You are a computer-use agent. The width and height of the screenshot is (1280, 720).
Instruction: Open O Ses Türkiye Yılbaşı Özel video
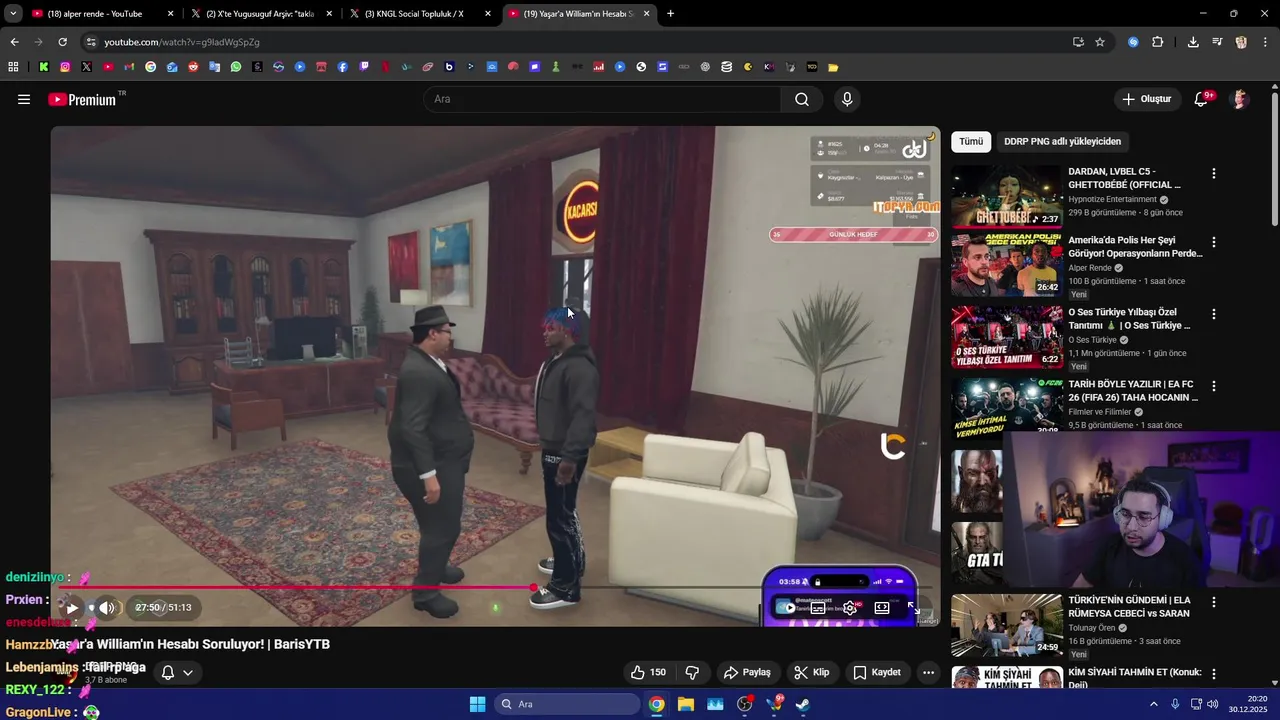(1006, 338)
